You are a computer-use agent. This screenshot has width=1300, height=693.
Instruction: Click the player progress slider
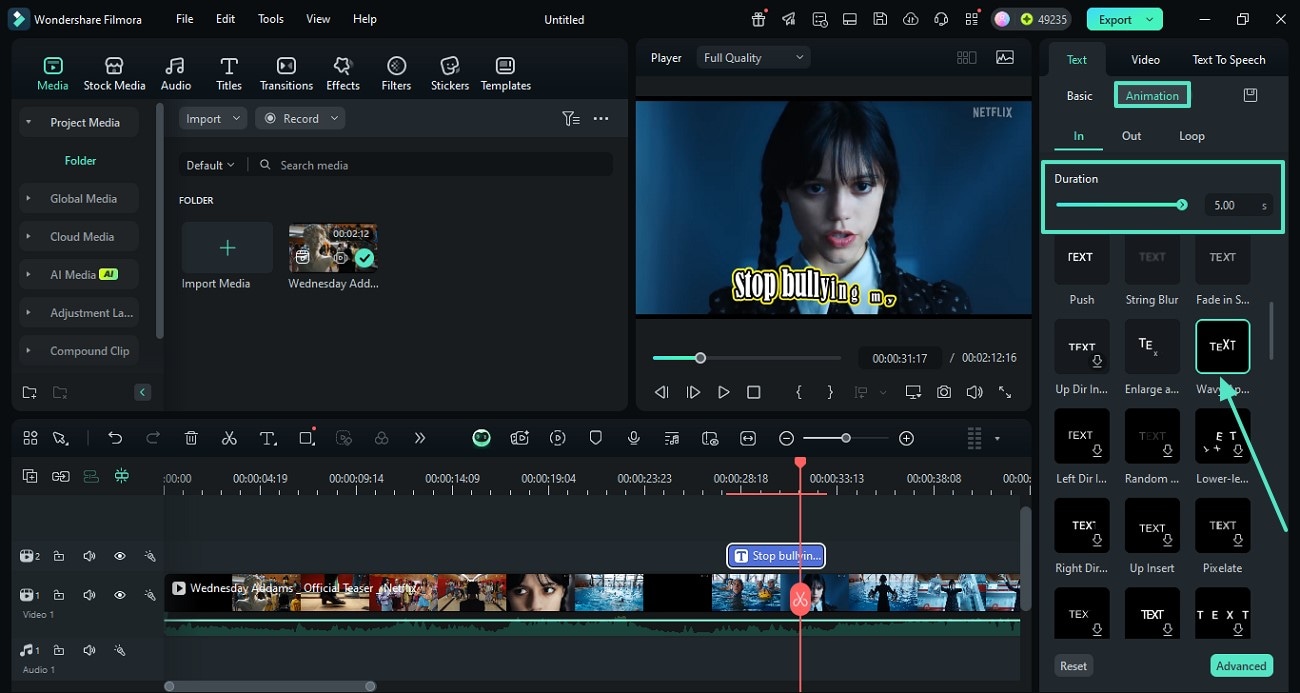(x=746, y=358)
